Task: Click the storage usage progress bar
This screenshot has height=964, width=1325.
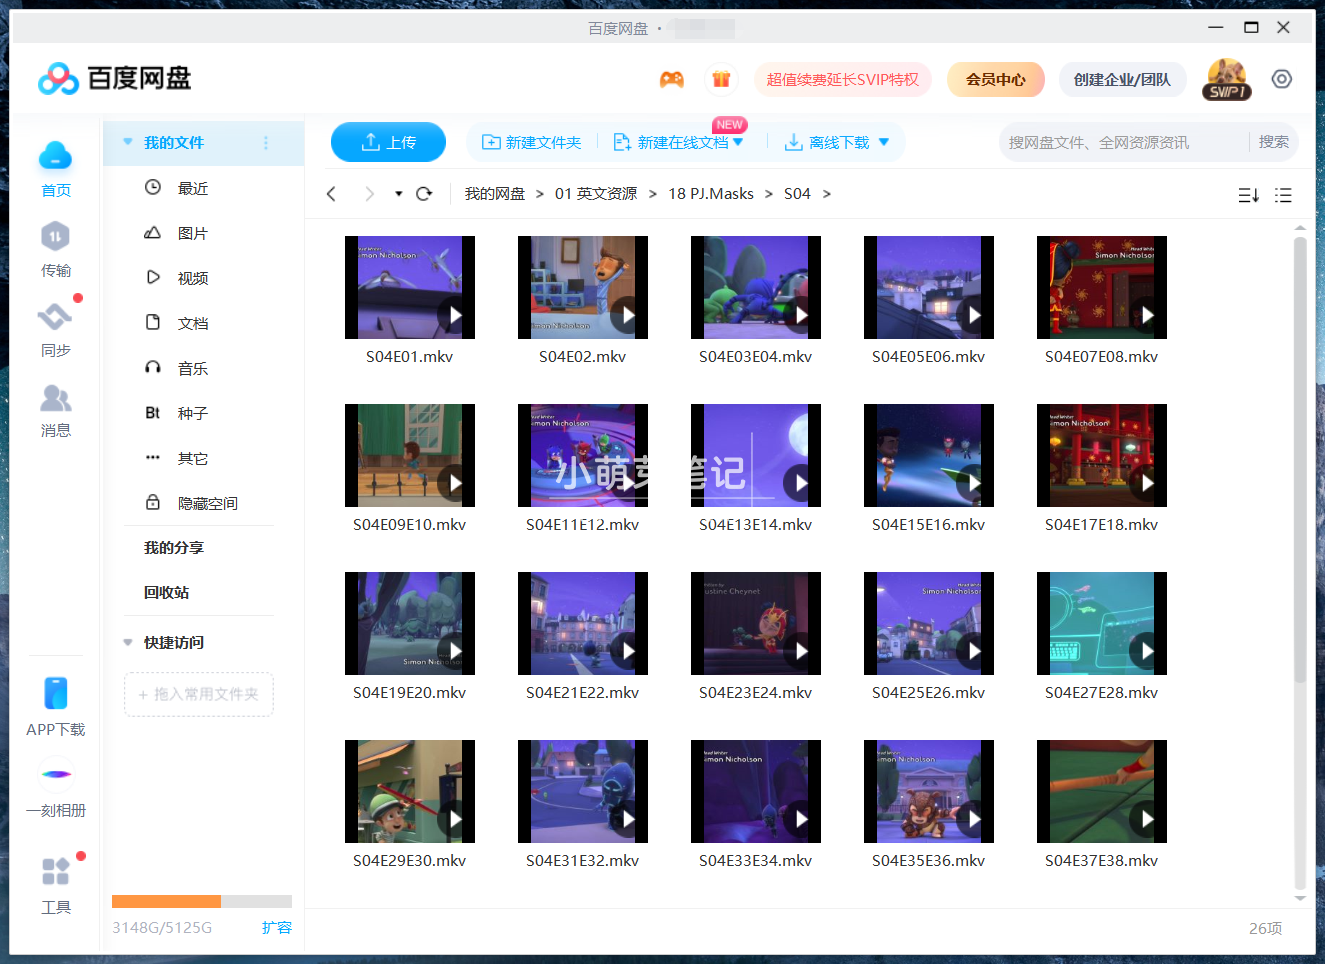Action: click(x=201, y=900)
